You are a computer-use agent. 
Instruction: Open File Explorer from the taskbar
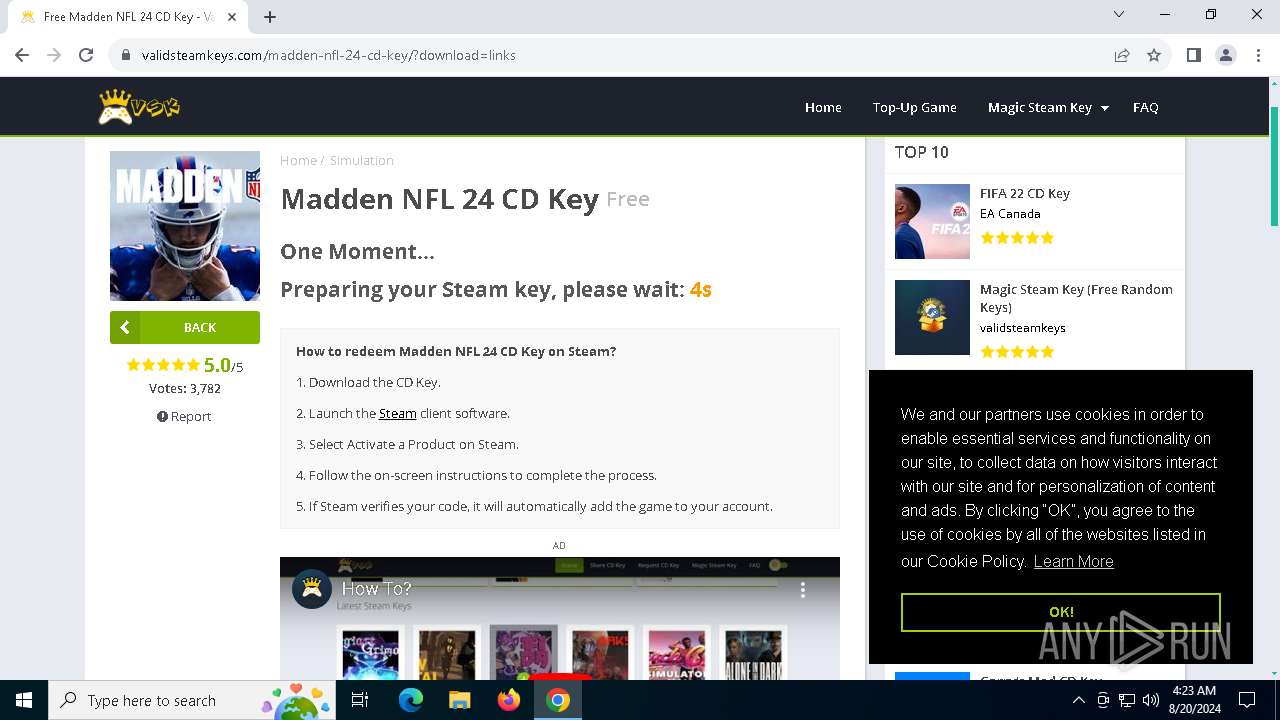click(459, 700)
